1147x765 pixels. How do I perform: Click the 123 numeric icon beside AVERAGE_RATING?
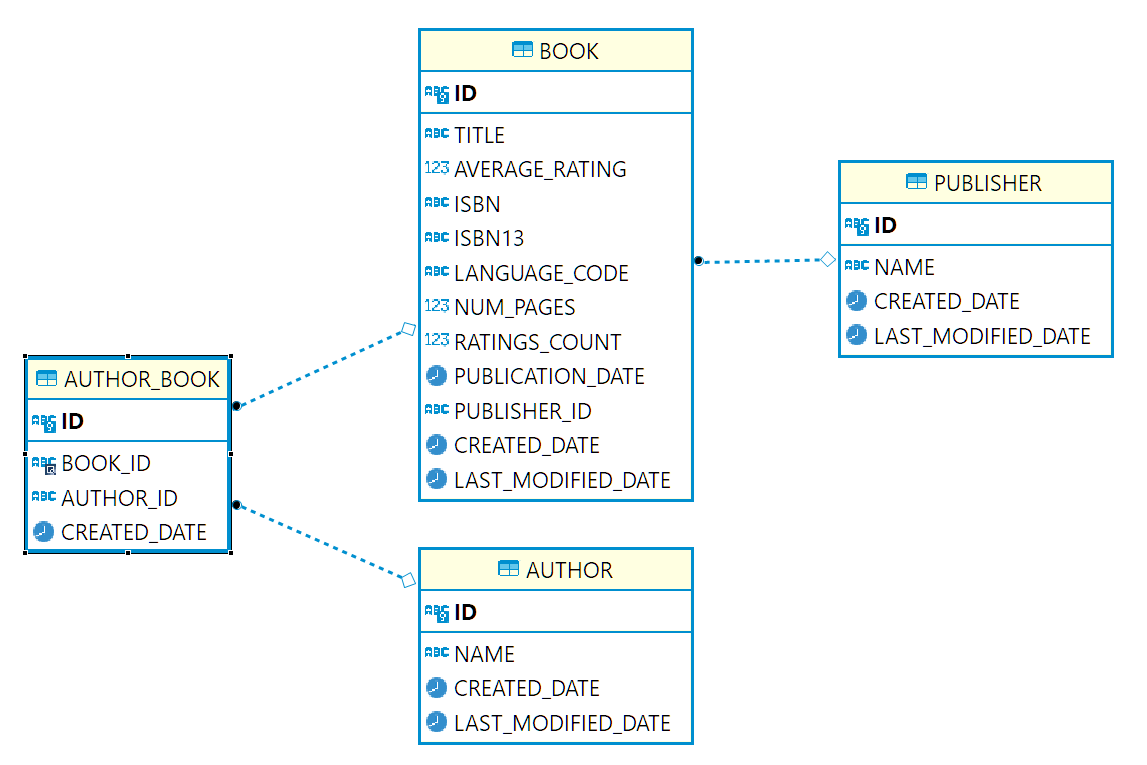[436, 169]
